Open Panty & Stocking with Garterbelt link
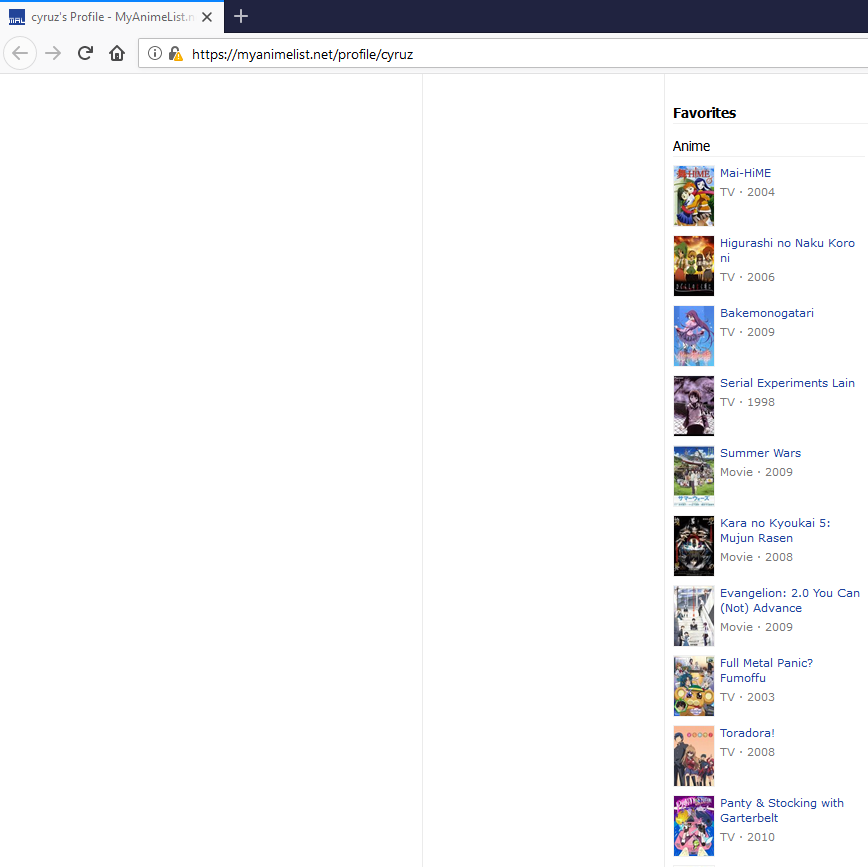Viewport: 868px width, 867px height. (x=781, y=810)
